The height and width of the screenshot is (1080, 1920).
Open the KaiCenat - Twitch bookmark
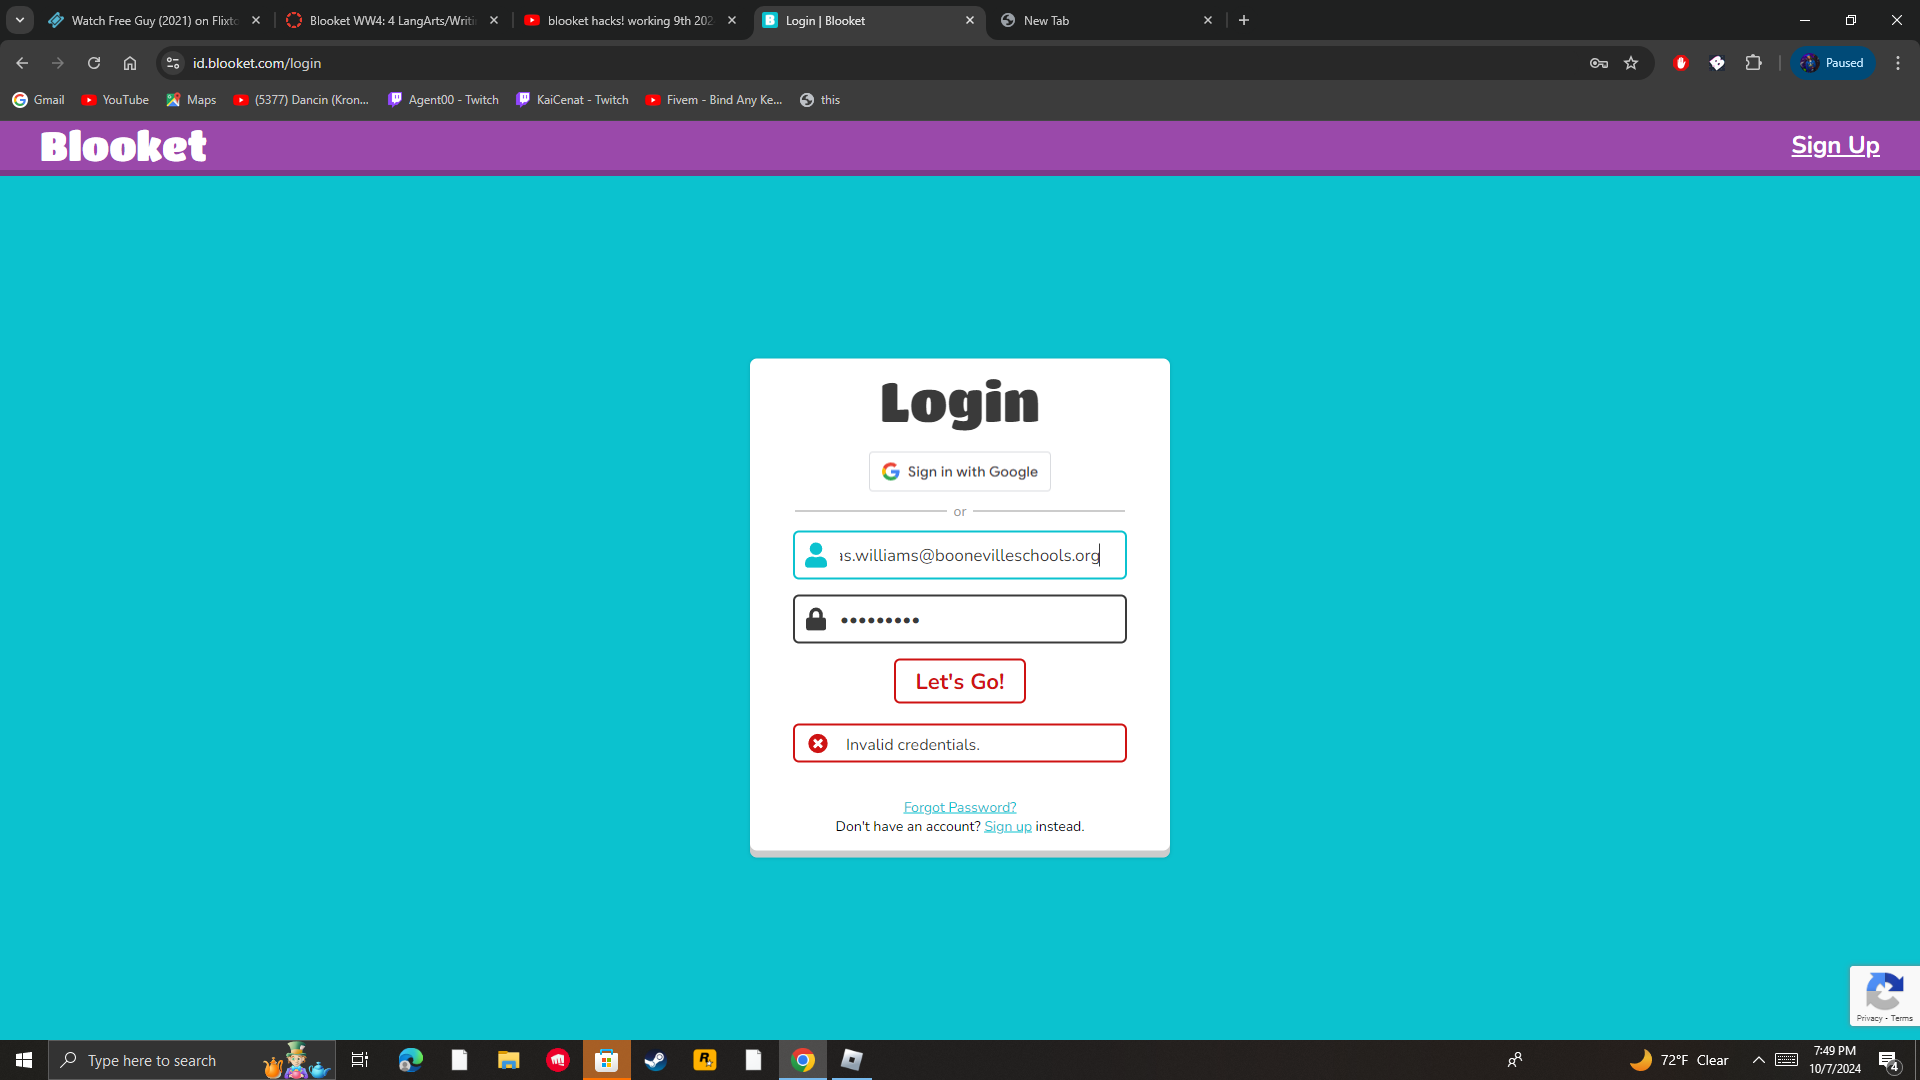[573, 100]
